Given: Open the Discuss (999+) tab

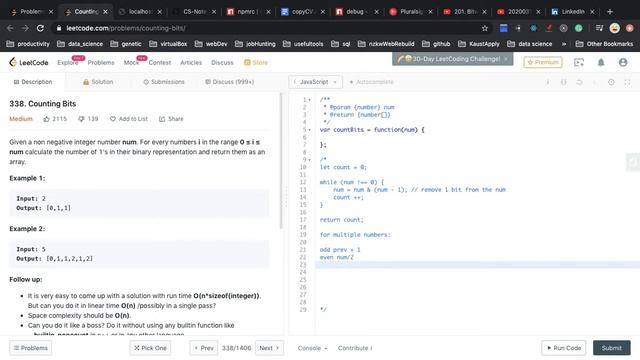Looking at the screenshot, I should pyautogui.click(x=229, y=82).
